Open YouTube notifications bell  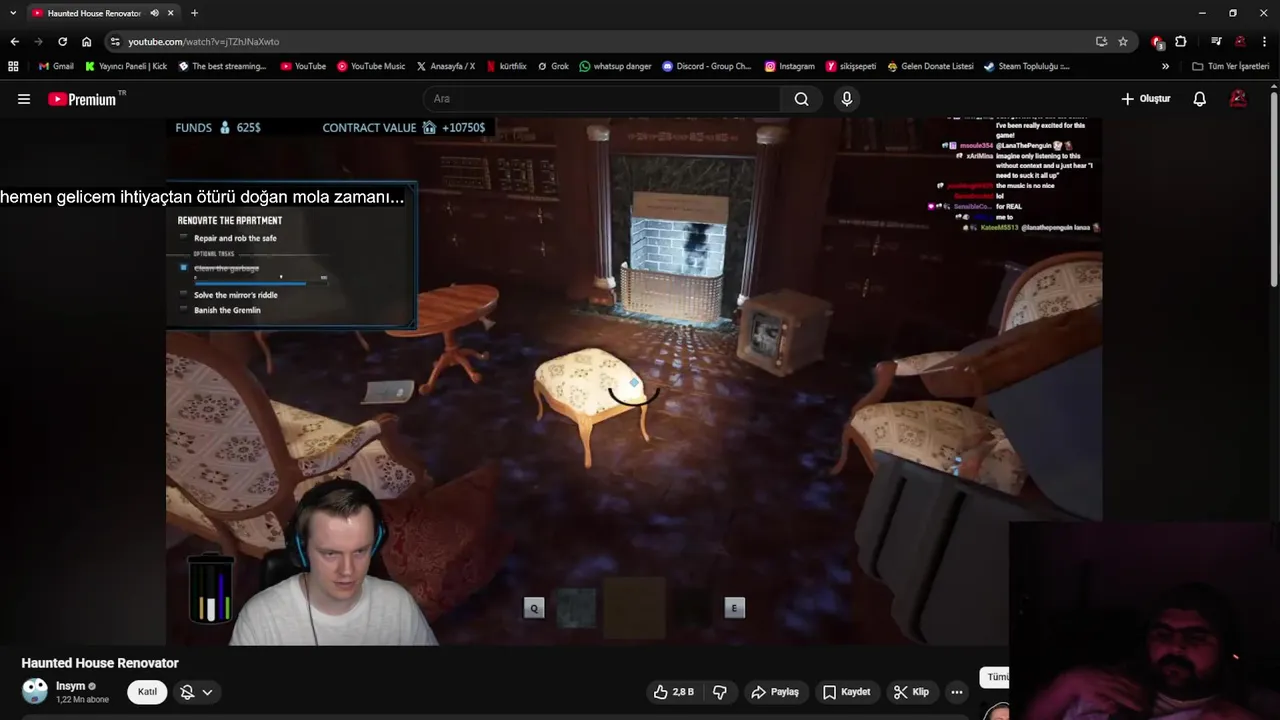click(x=1200, y=99)
